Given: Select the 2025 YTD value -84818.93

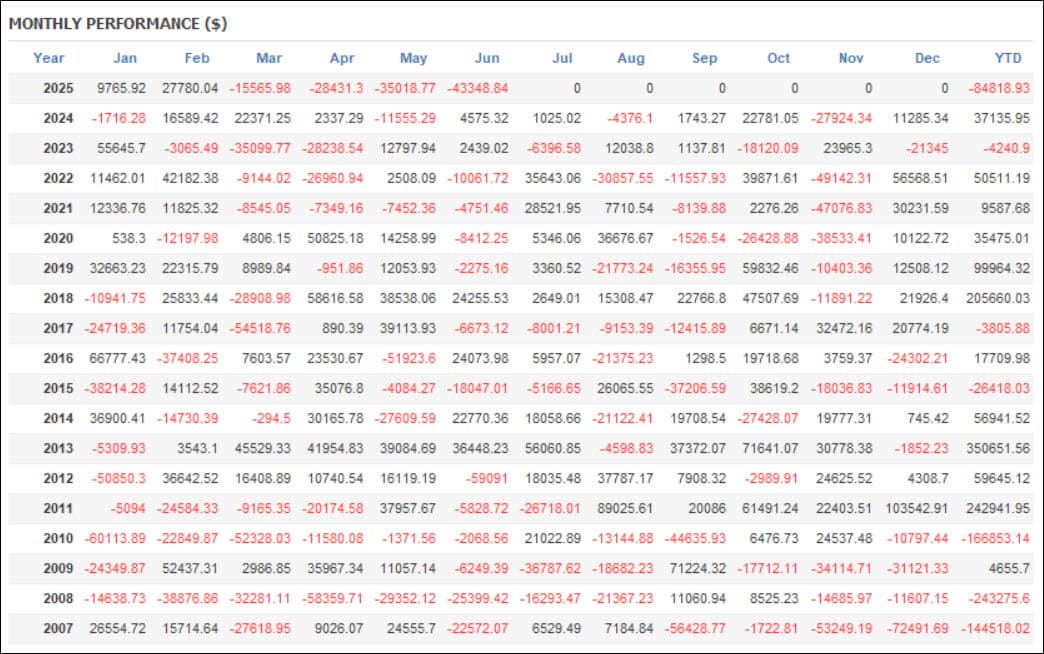Looking at the screenshot, I should click(999, 88).
